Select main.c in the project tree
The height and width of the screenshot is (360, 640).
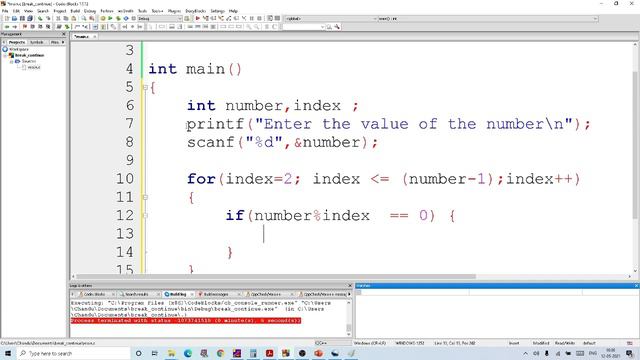click(x=33, y=67)
